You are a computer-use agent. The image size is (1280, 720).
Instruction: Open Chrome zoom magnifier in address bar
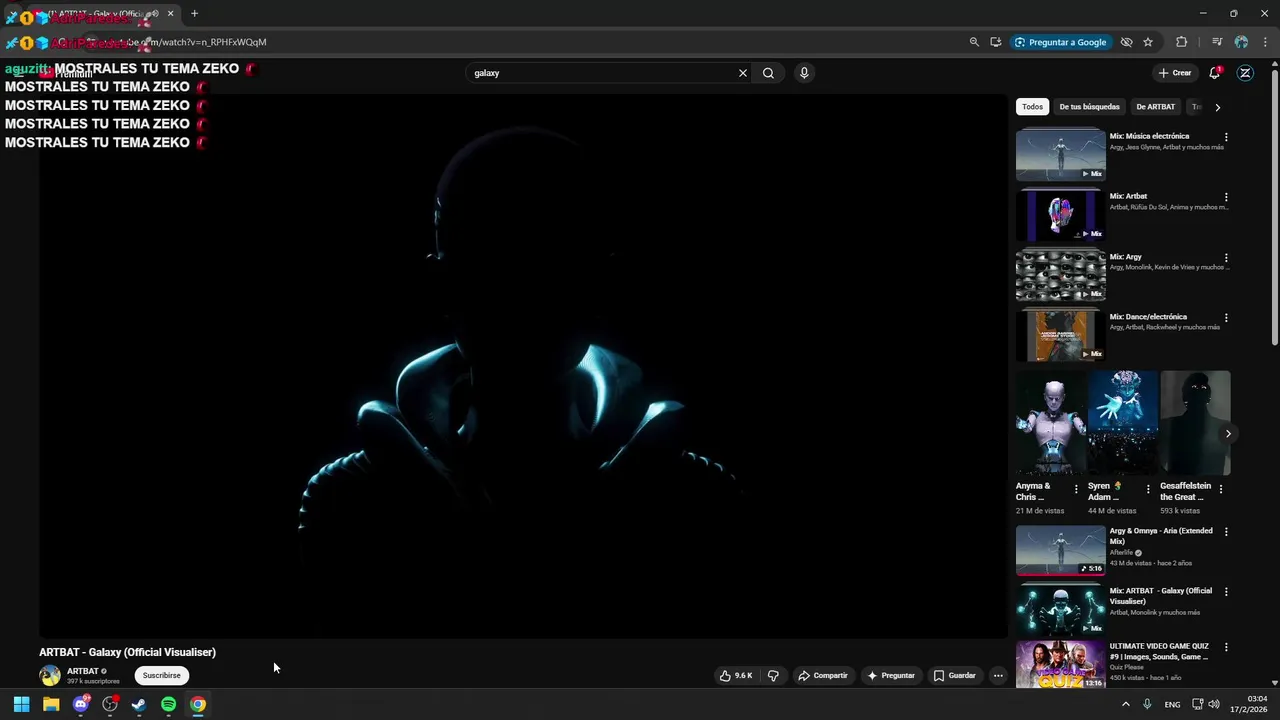pyautogui.click(x=974, y=42)
